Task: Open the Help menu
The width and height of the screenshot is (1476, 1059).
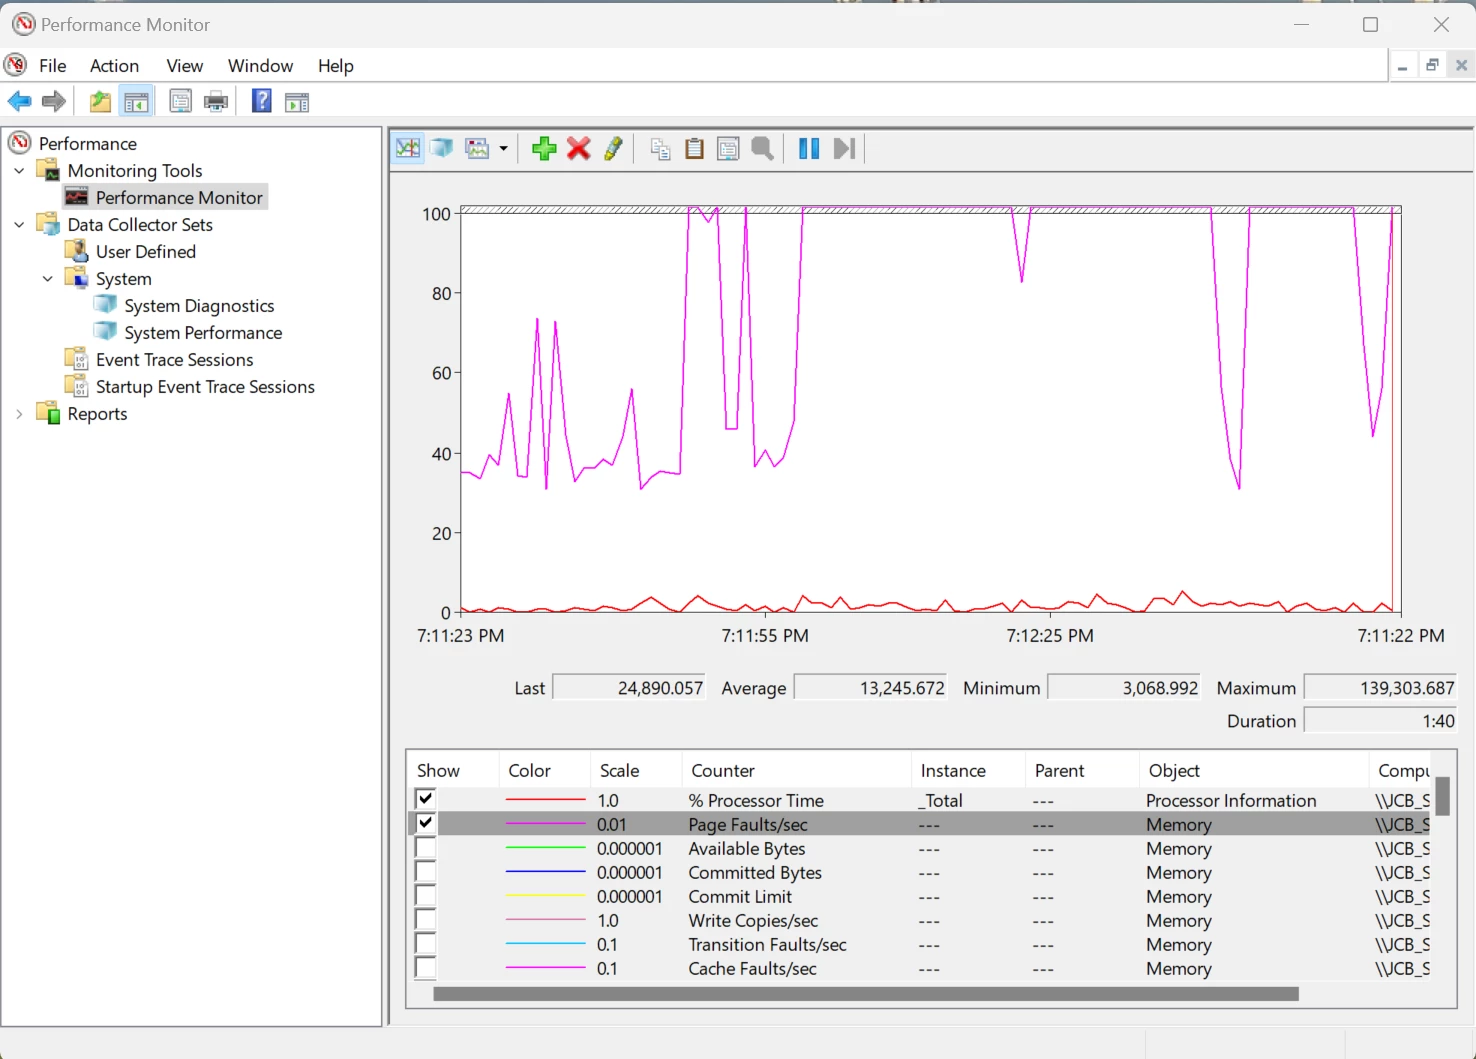Action: point(336,66)
